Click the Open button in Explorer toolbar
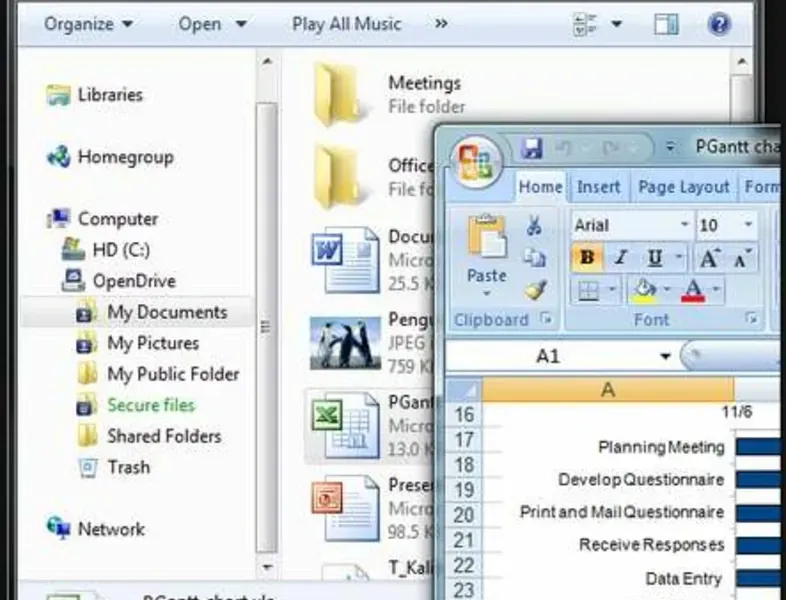This screenshot has height=600, width=786. (200, 24)
